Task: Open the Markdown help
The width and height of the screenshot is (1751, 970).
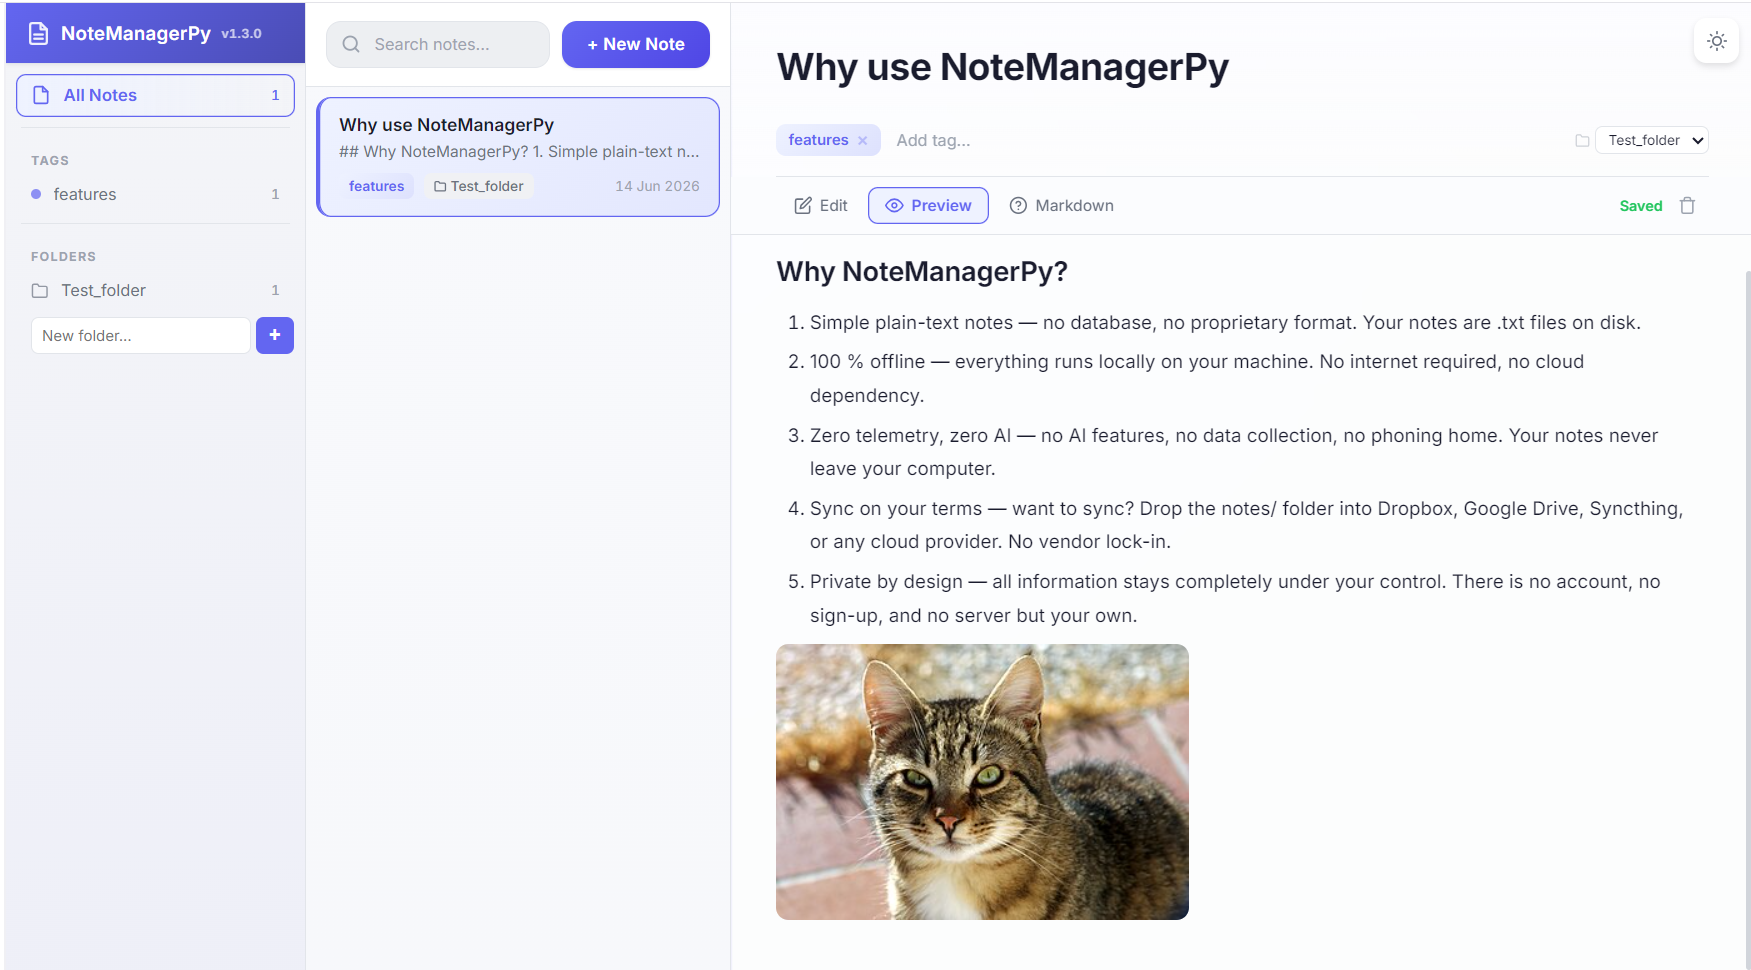Action: coord(1061,205)
